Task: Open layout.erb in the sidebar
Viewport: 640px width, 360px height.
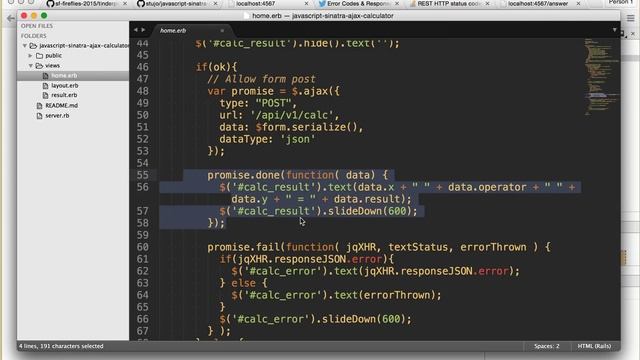Action: 64,85
